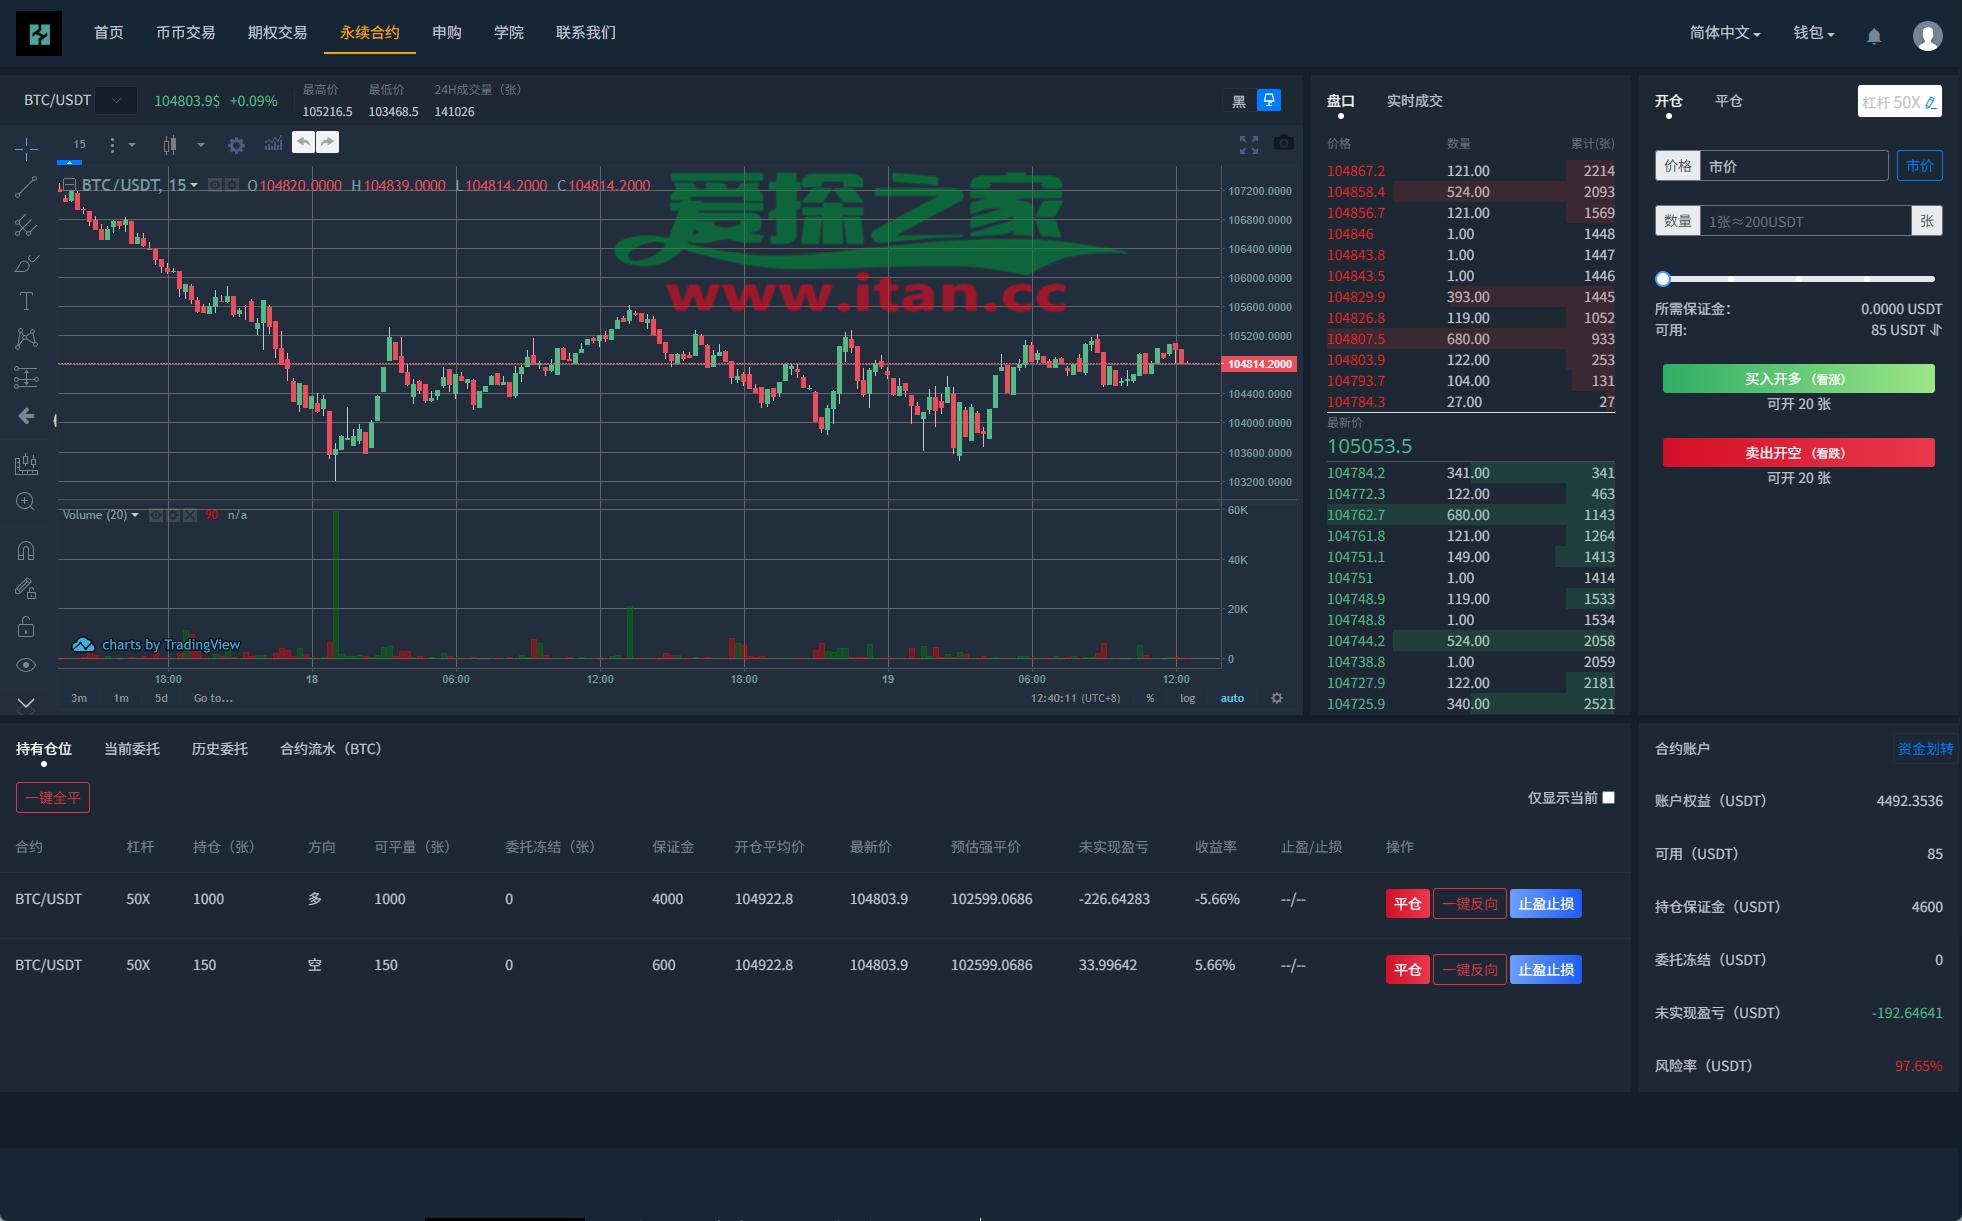The height and width of the screenshot is (1221, 1962).
Task: Toggle 仅显示当前 checkbox
Action: pos(1609,797)
